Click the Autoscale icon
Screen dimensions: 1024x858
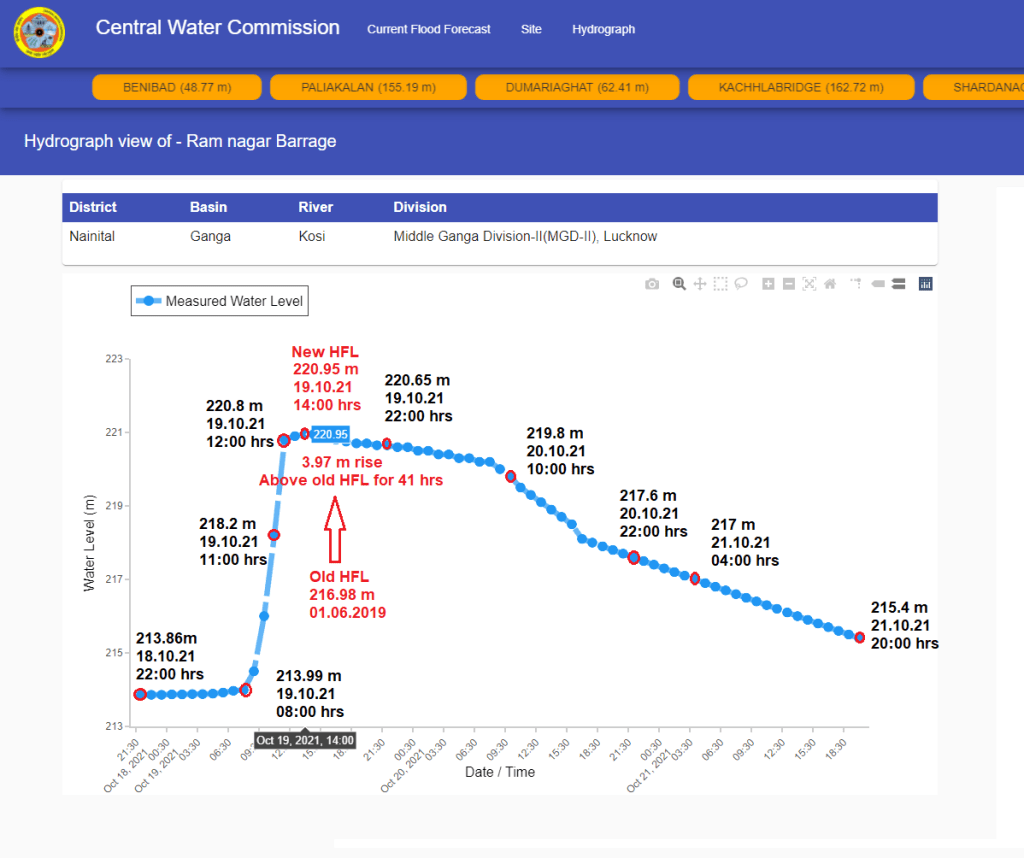(809, 284)
